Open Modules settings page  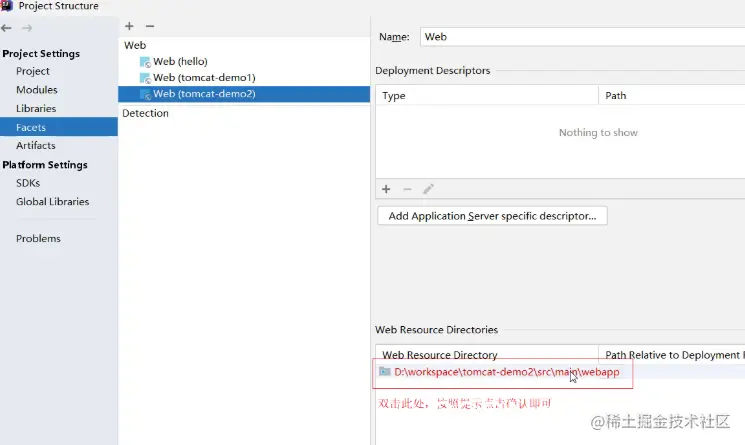(37, 90)
